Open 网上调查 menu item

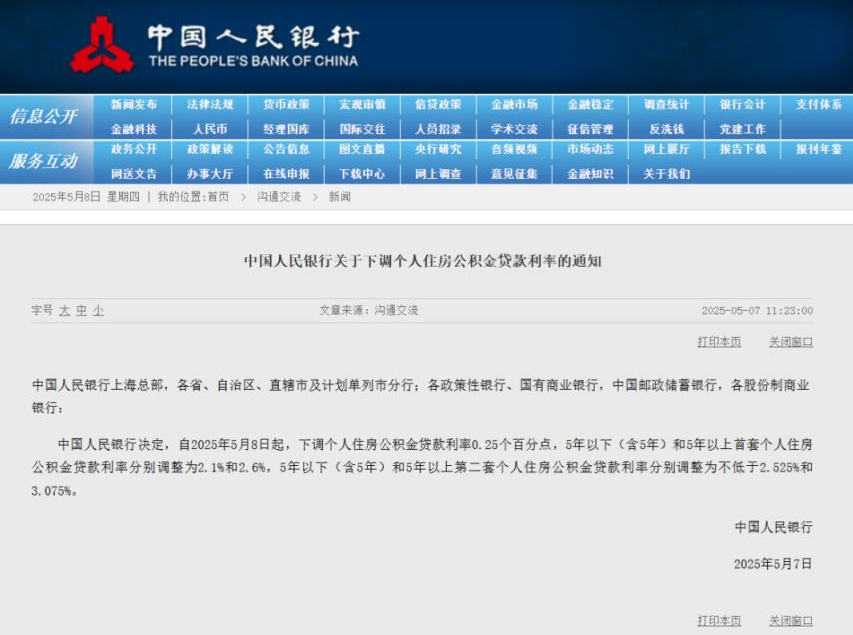point(438,174)
